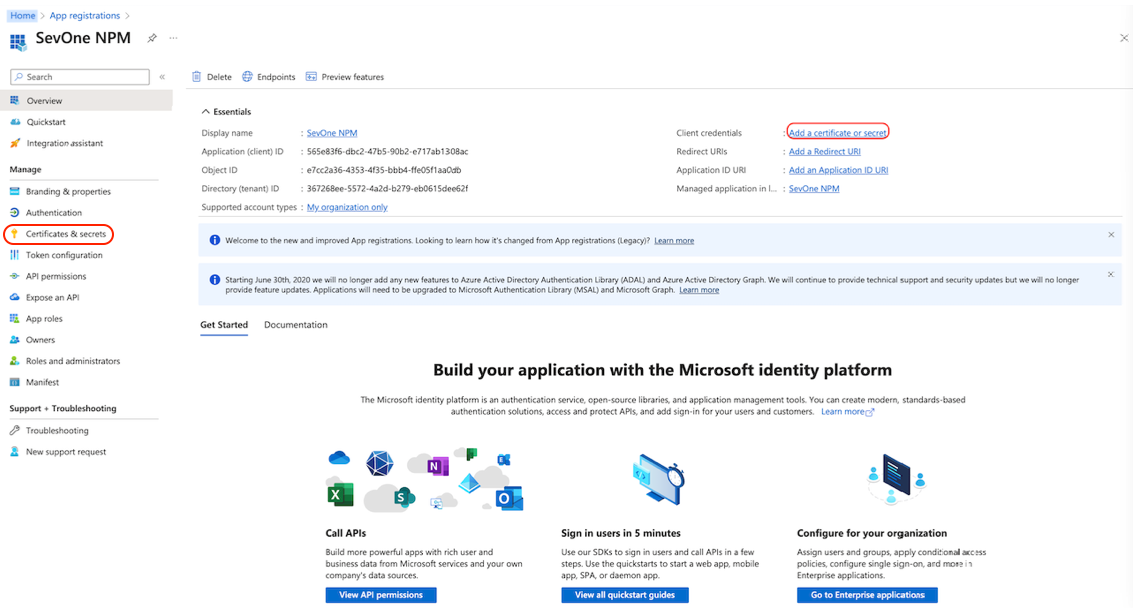Click the Application (client) ID value
The width and height of the screenshot is (1133, 608).
(x=387, y=152)
